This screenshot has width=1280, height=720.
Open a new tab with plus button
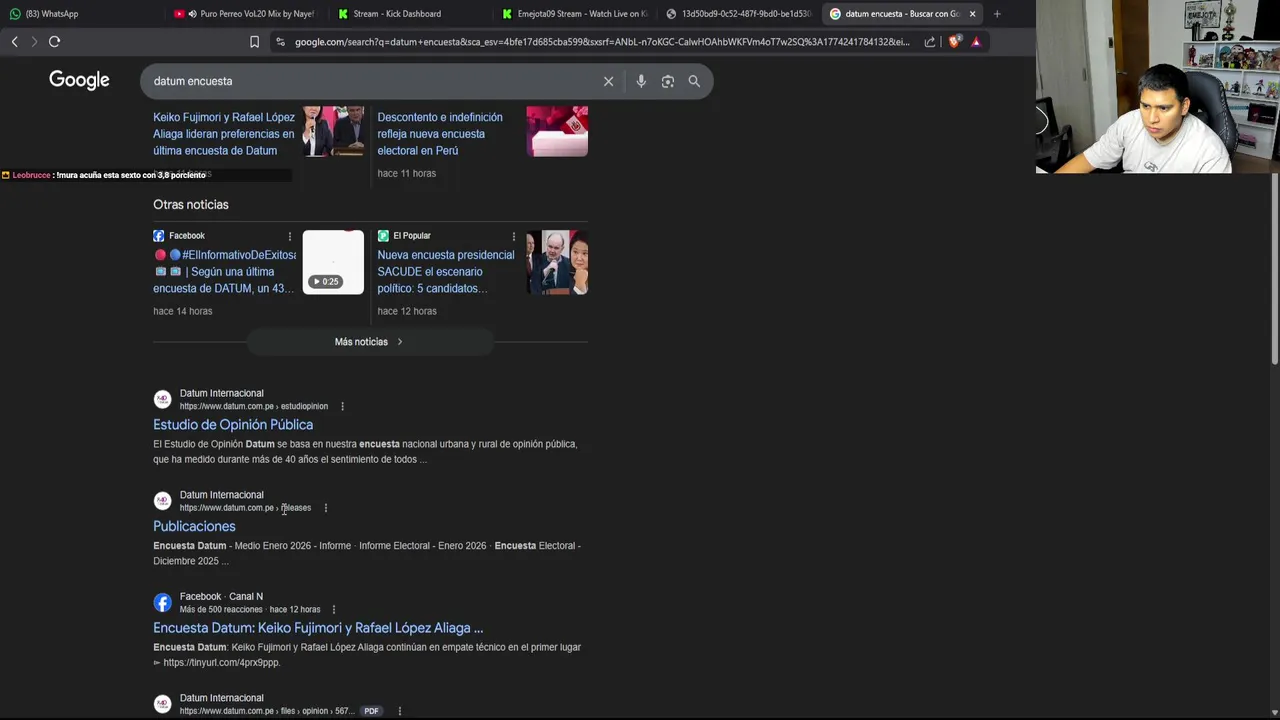pyautogui.click(x=997, y=14)
